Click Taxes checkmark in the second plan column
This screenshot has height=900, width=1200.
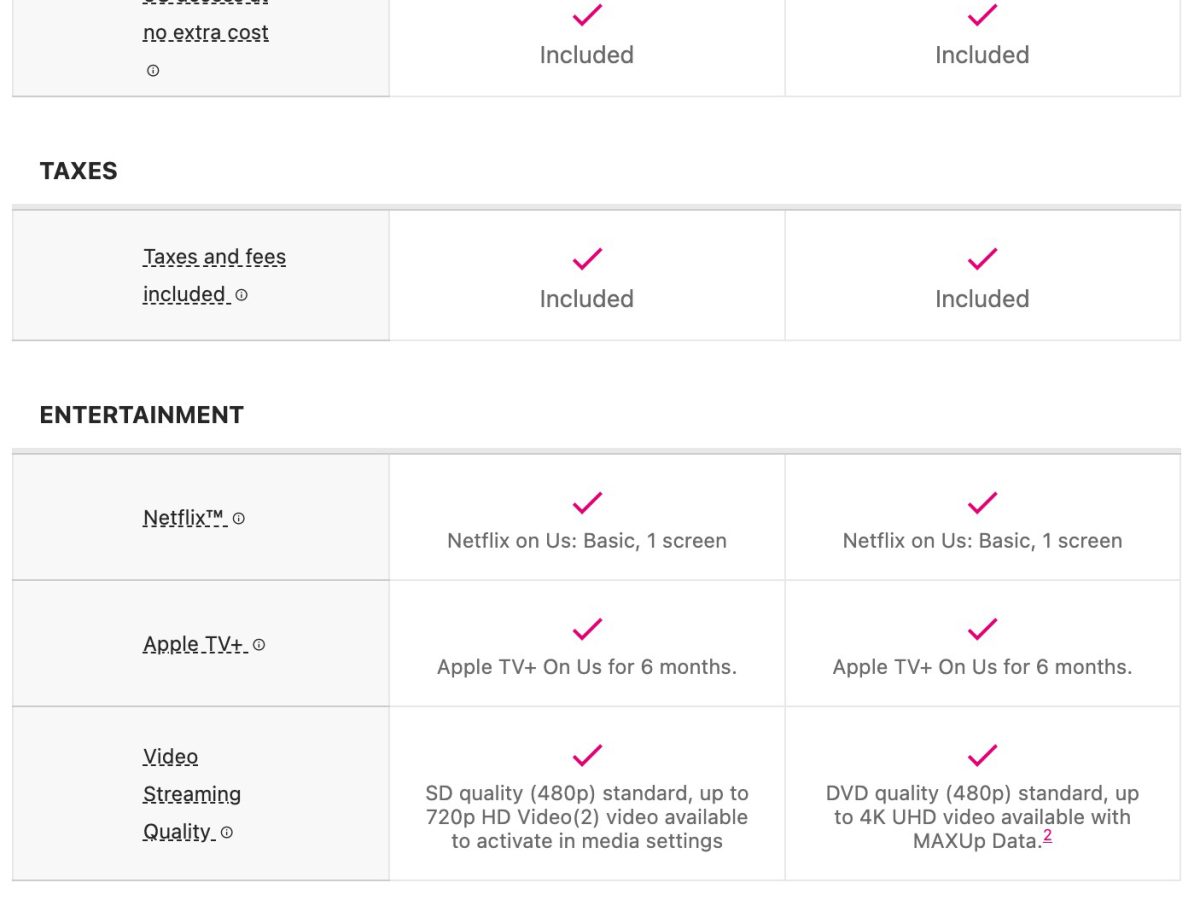point(982,259)
